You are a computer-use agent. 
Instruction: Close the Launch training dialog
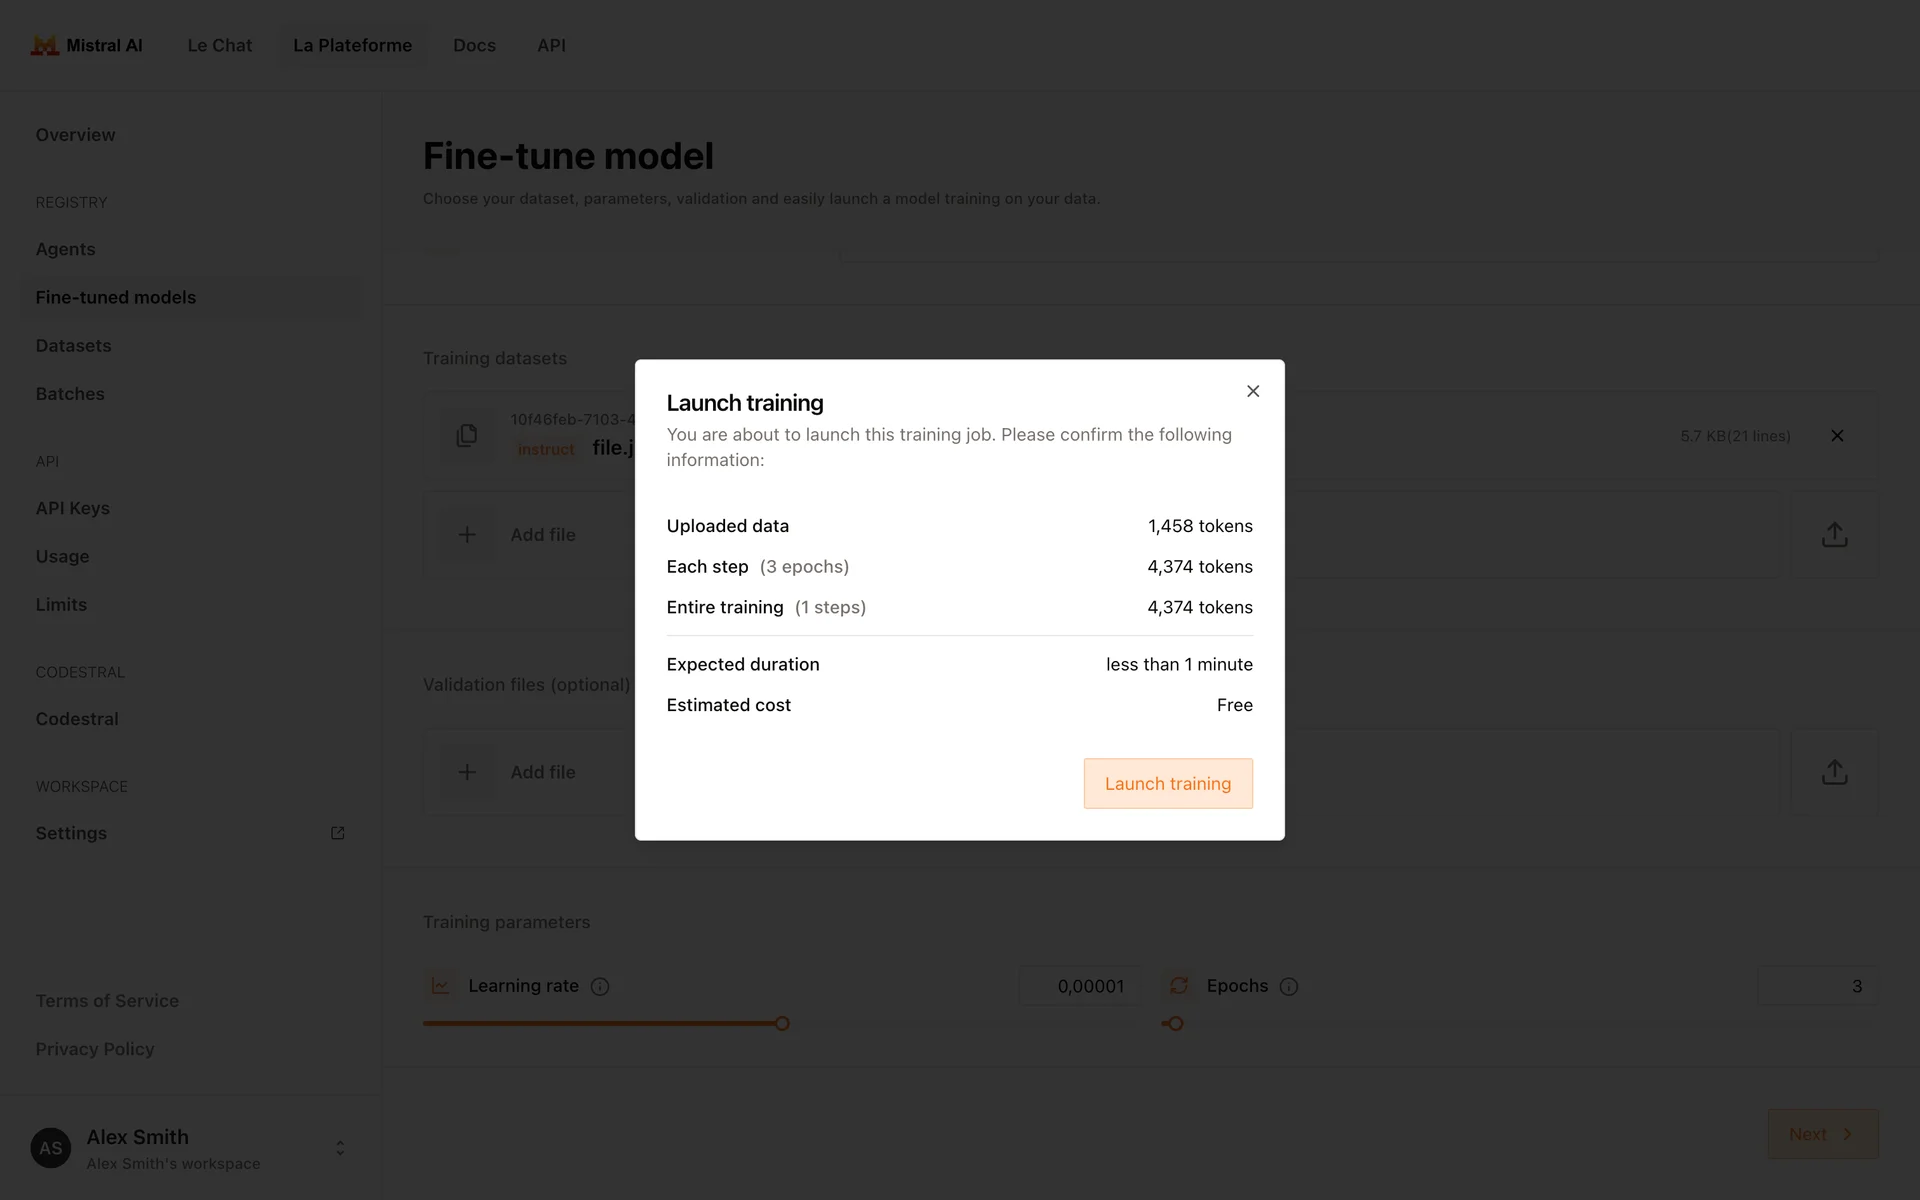[x=1253, y=391]
